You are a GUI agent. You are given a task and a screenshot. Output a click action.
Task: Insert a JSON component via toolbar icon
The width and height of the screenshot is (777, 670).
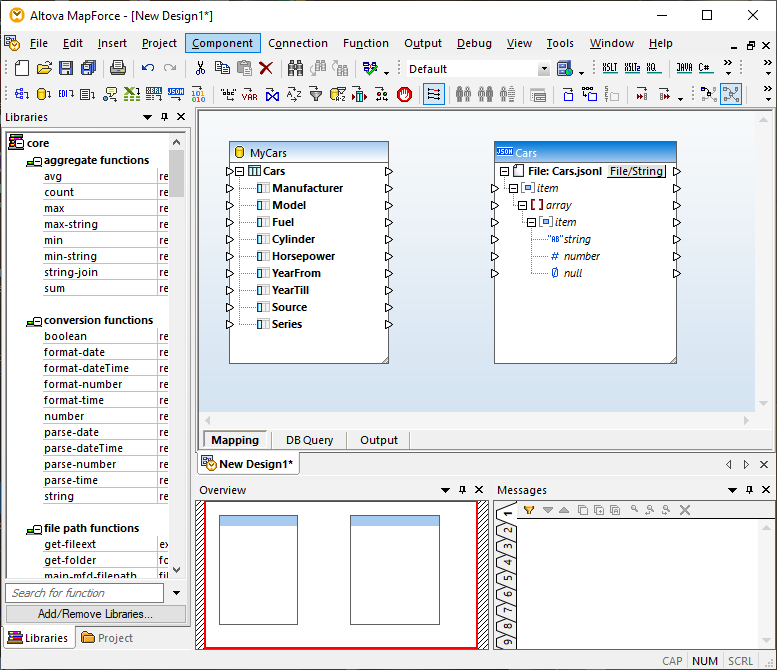(x=176, y=95)
